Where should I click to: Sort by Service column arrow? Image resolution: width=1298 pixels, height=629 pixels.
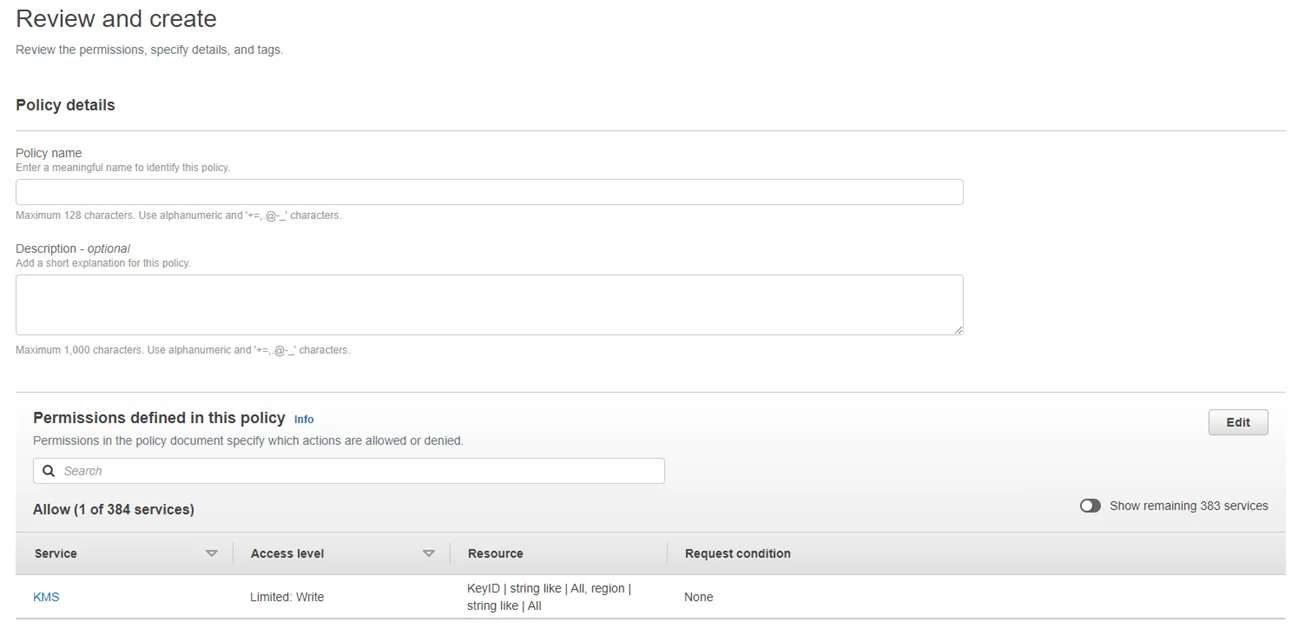click(211, 553)
